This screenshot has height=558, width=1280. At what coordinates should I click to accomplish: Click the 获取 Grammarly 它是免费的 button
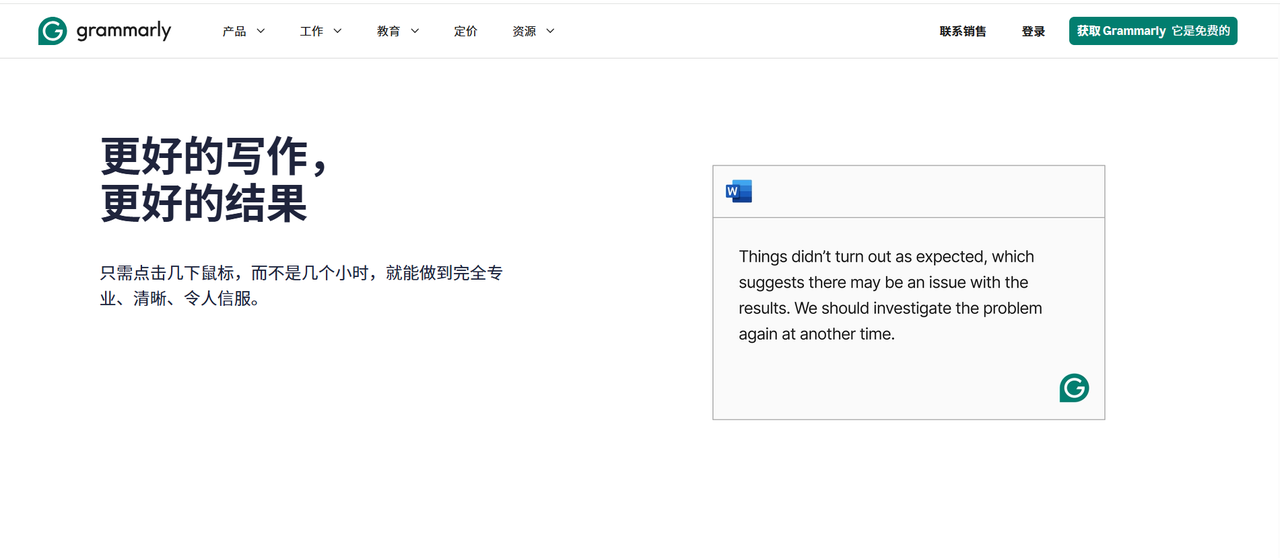point(1153,31)
